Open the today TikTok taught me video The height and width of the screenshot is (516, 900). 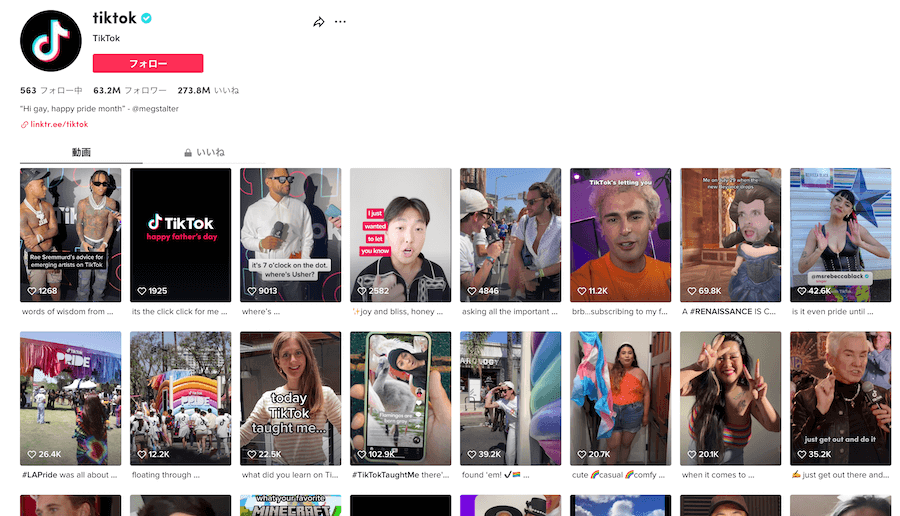click(x=290, y=398)
